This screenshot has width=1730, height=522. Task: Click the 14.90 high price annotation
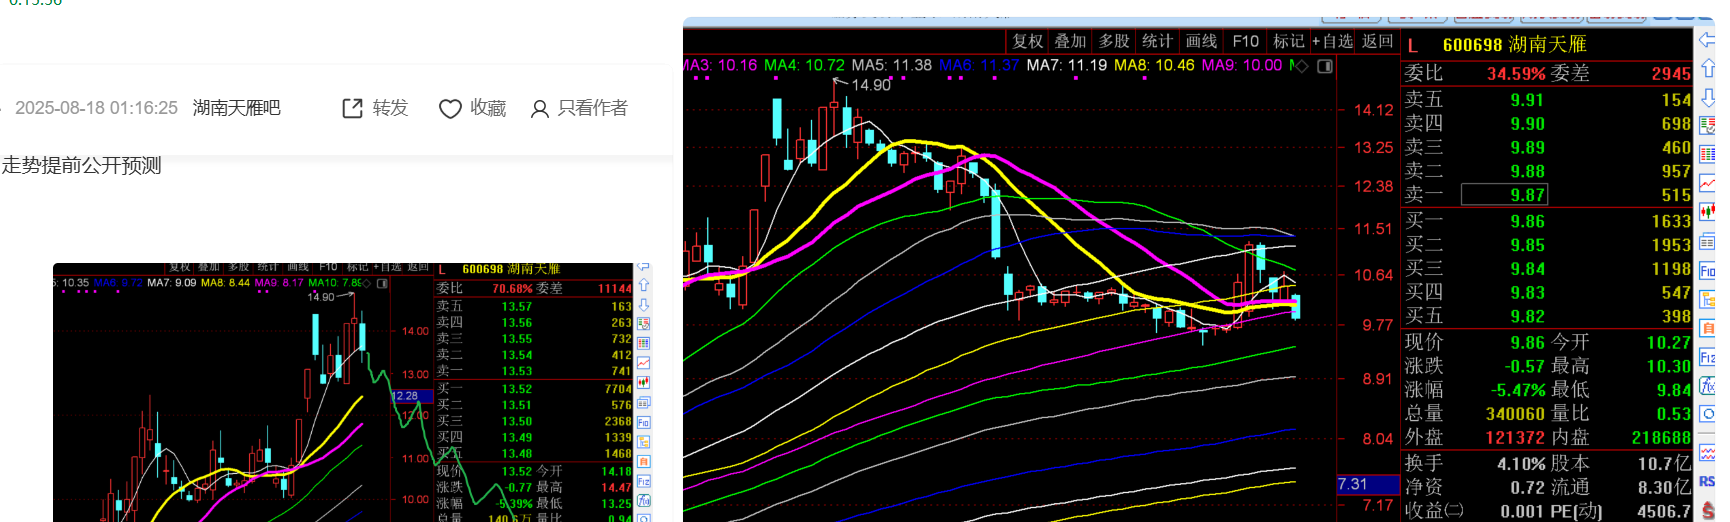coord(871,86)
